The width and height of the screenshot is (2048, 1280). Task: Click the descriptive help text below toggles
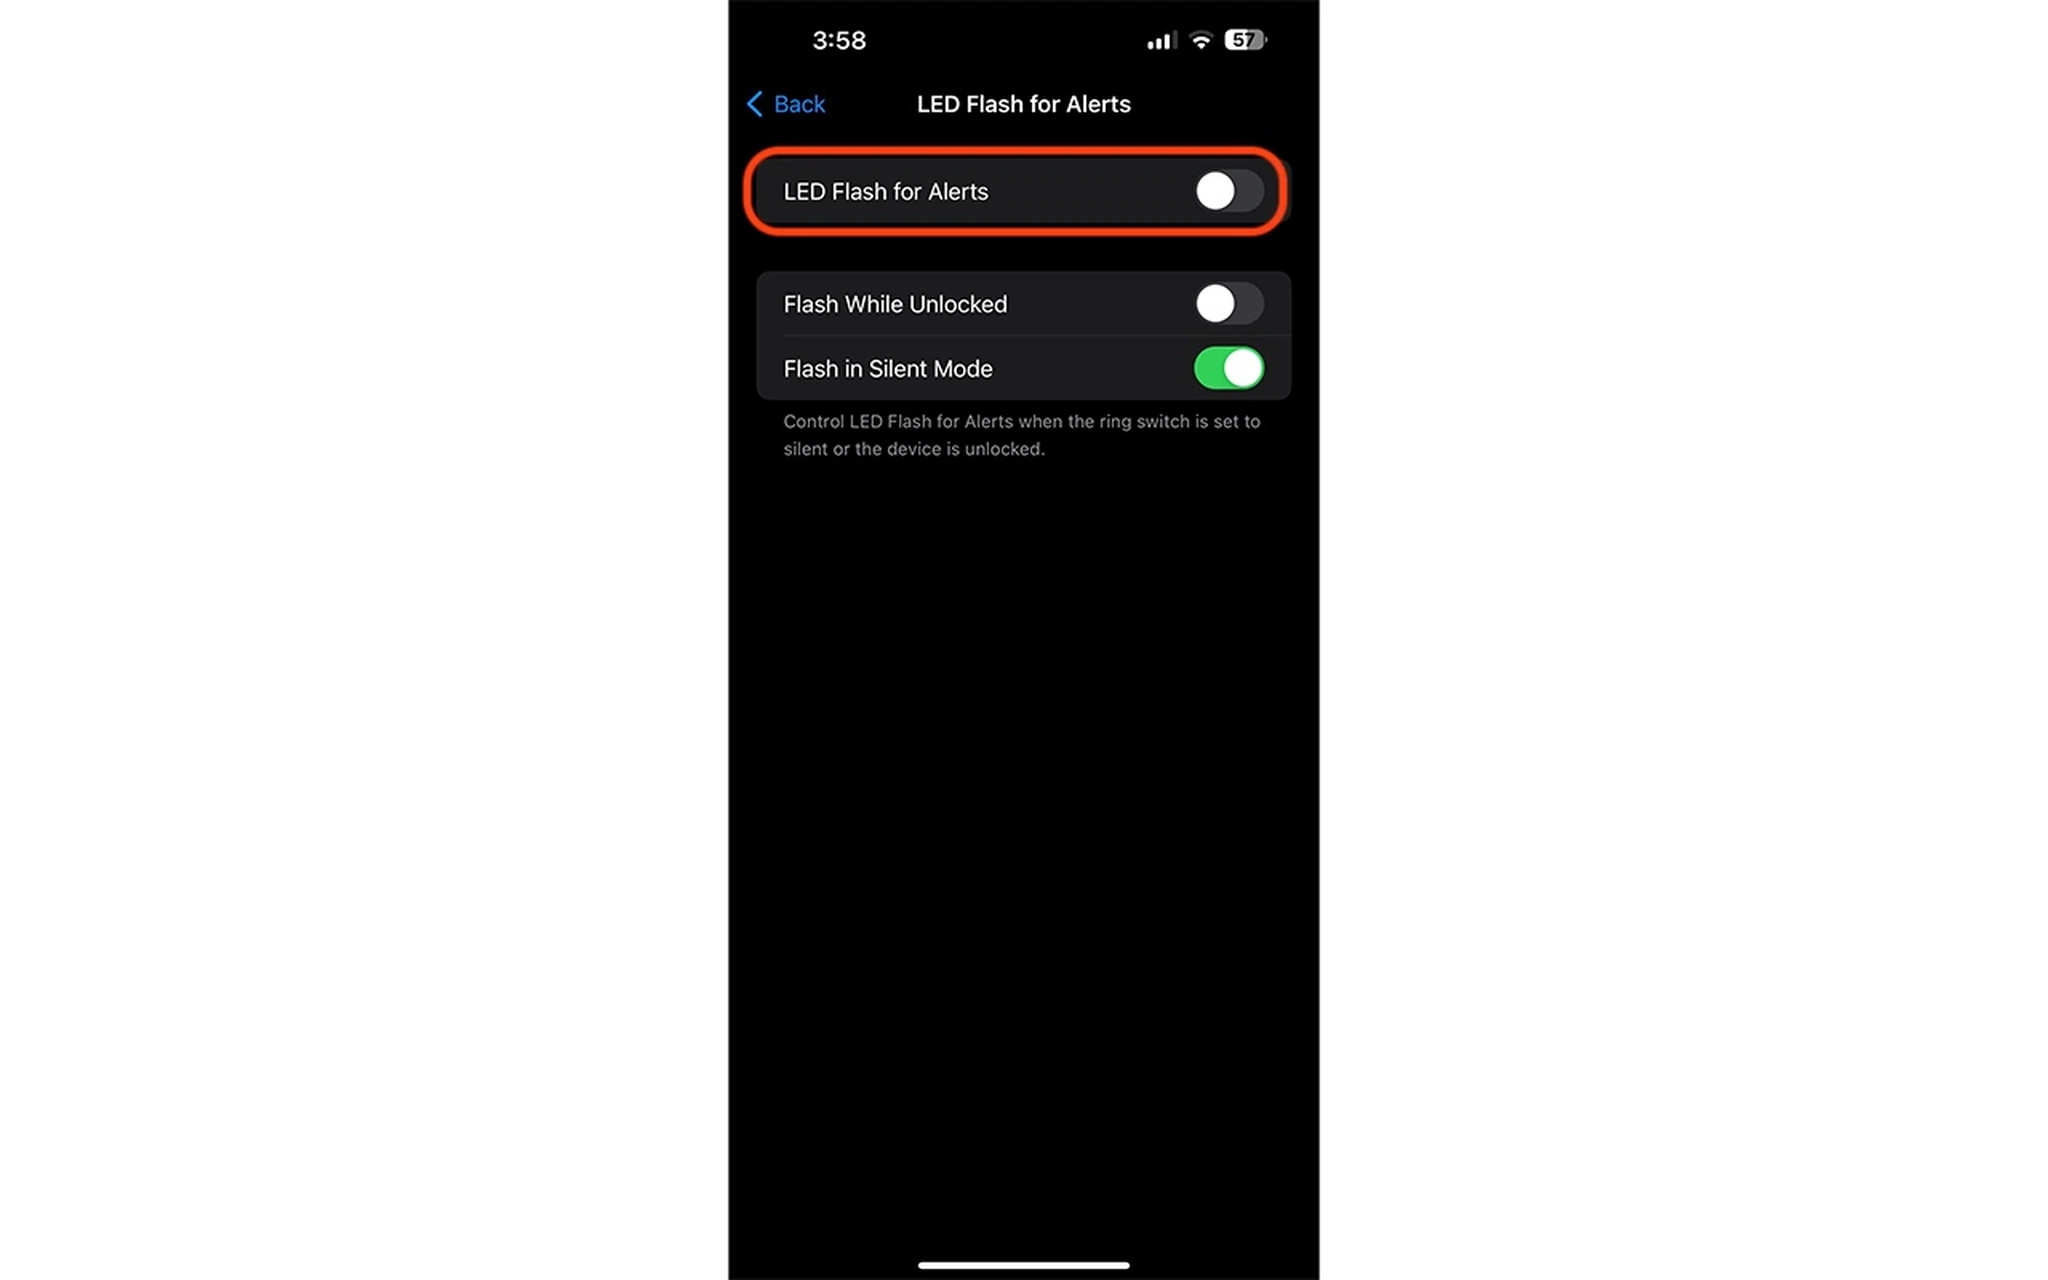[1022, 435]
